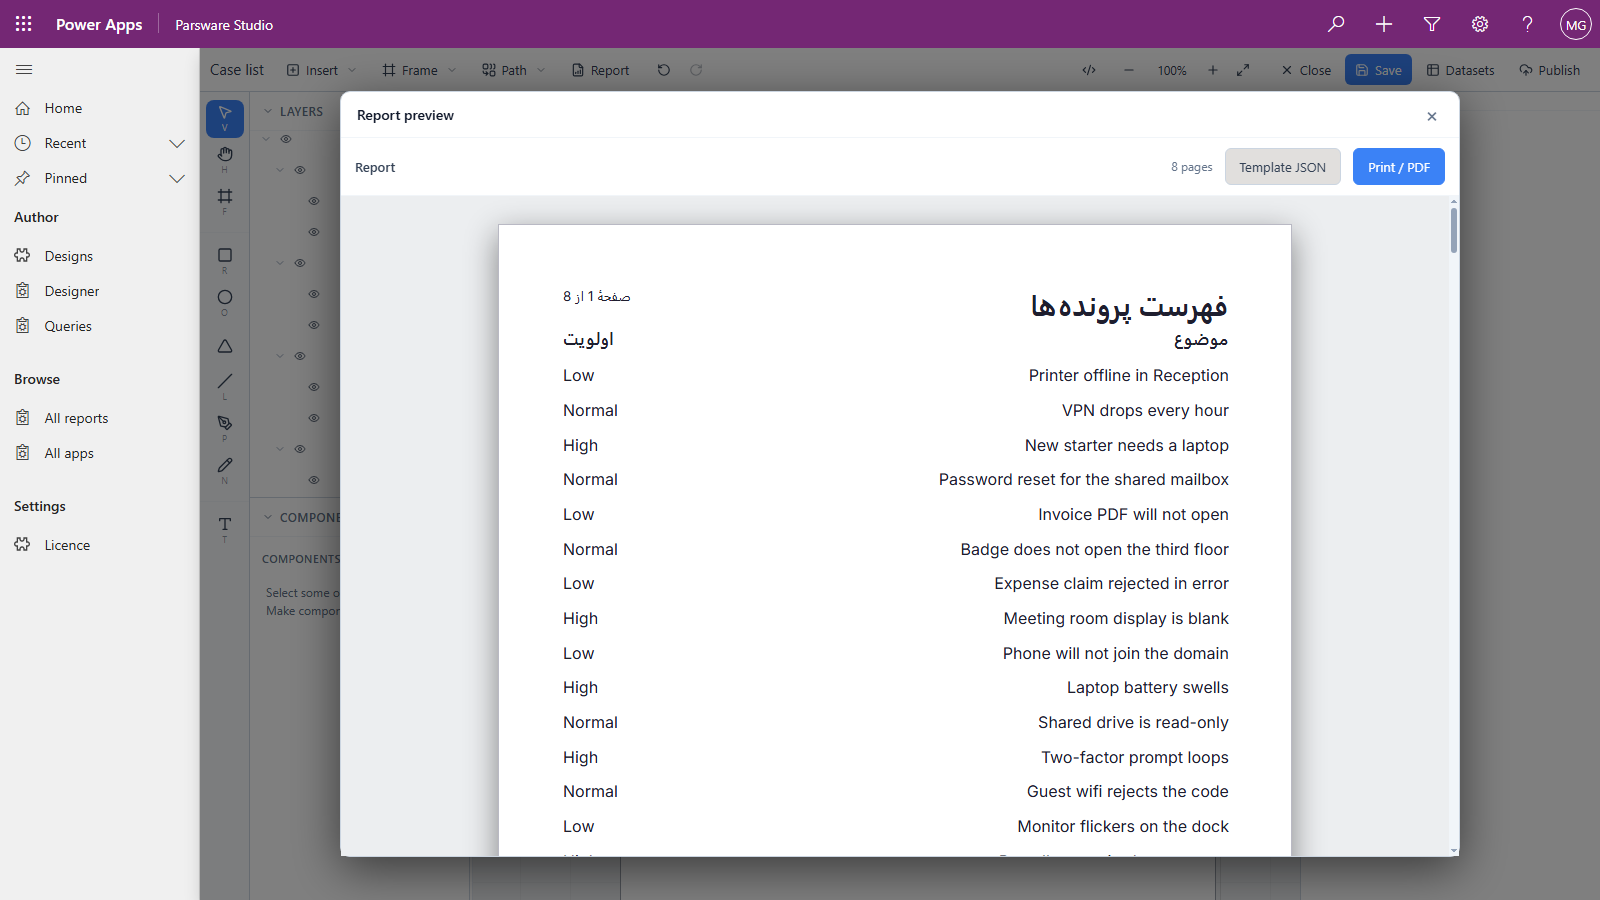Image resolution: width=1600 pixels, height=900 pixels.
Task: Open the MG account avatar
Action: [1576, 24]
